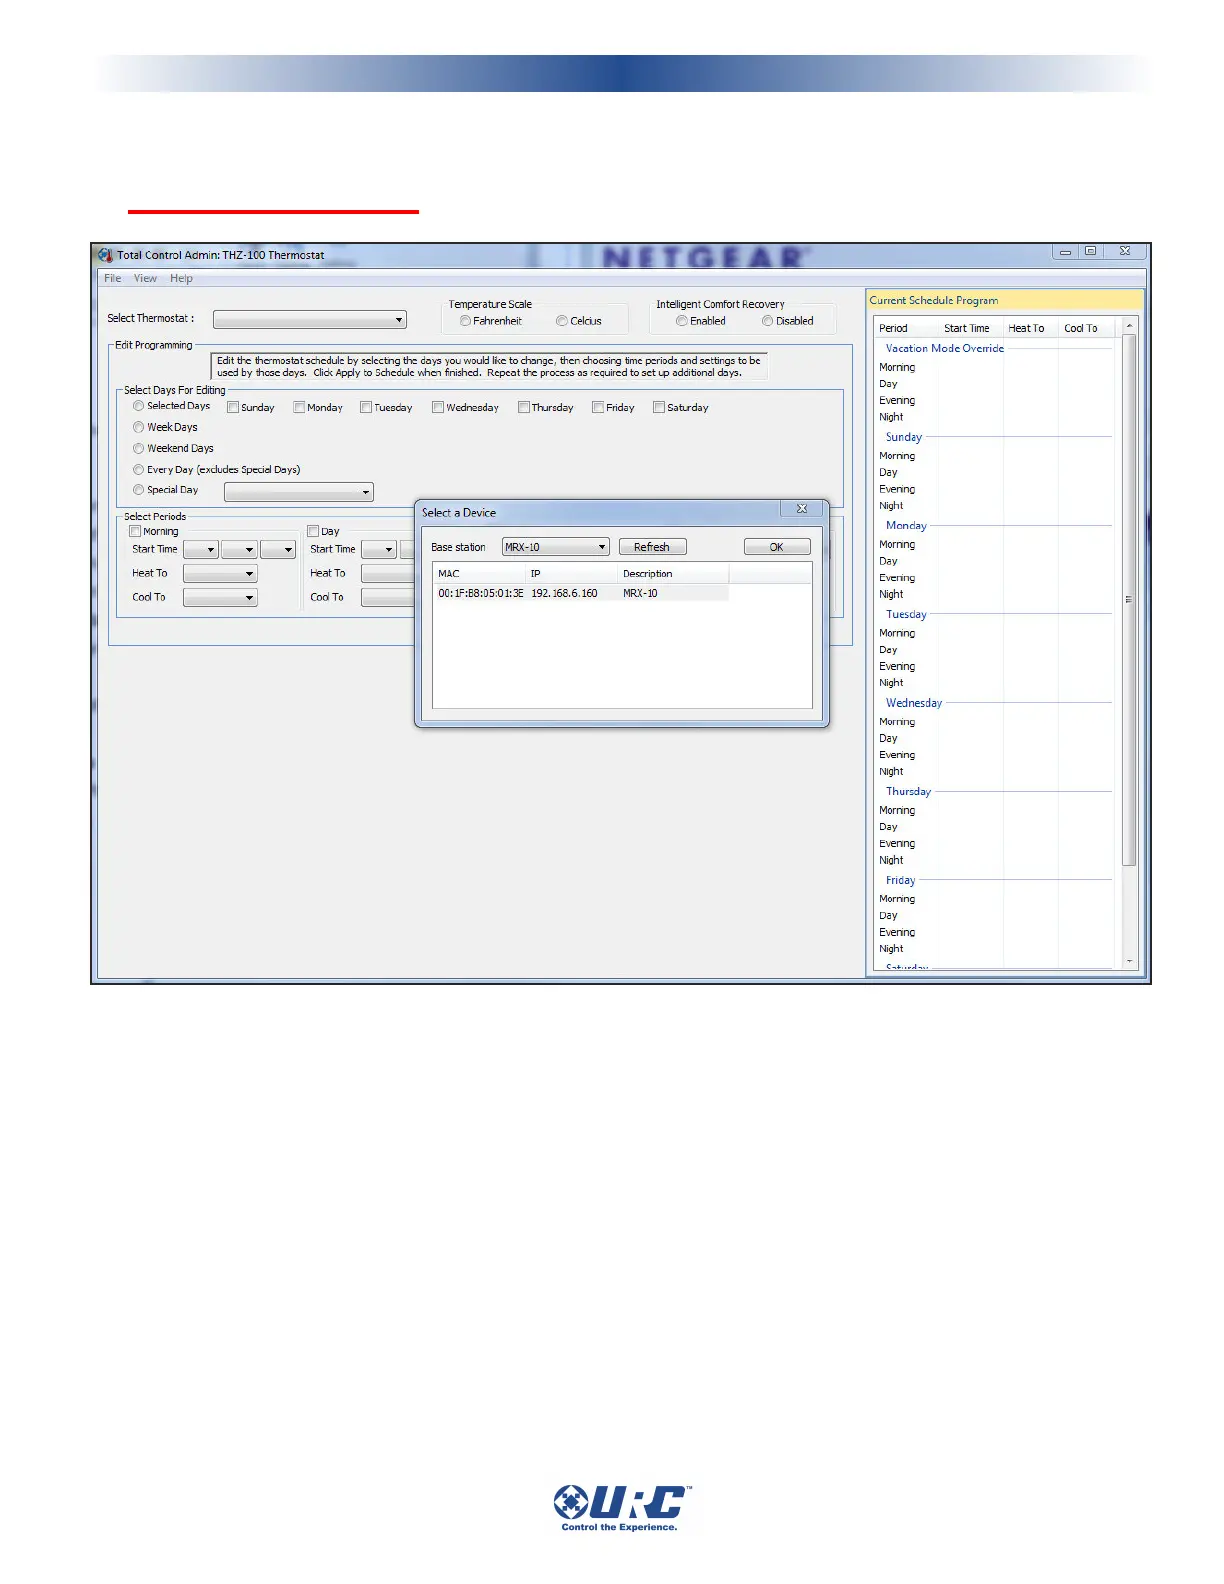This screenshot has height=1584, width=1224.
Task: Maximize the Total Control Admin window
Action: coord(1091,252)
